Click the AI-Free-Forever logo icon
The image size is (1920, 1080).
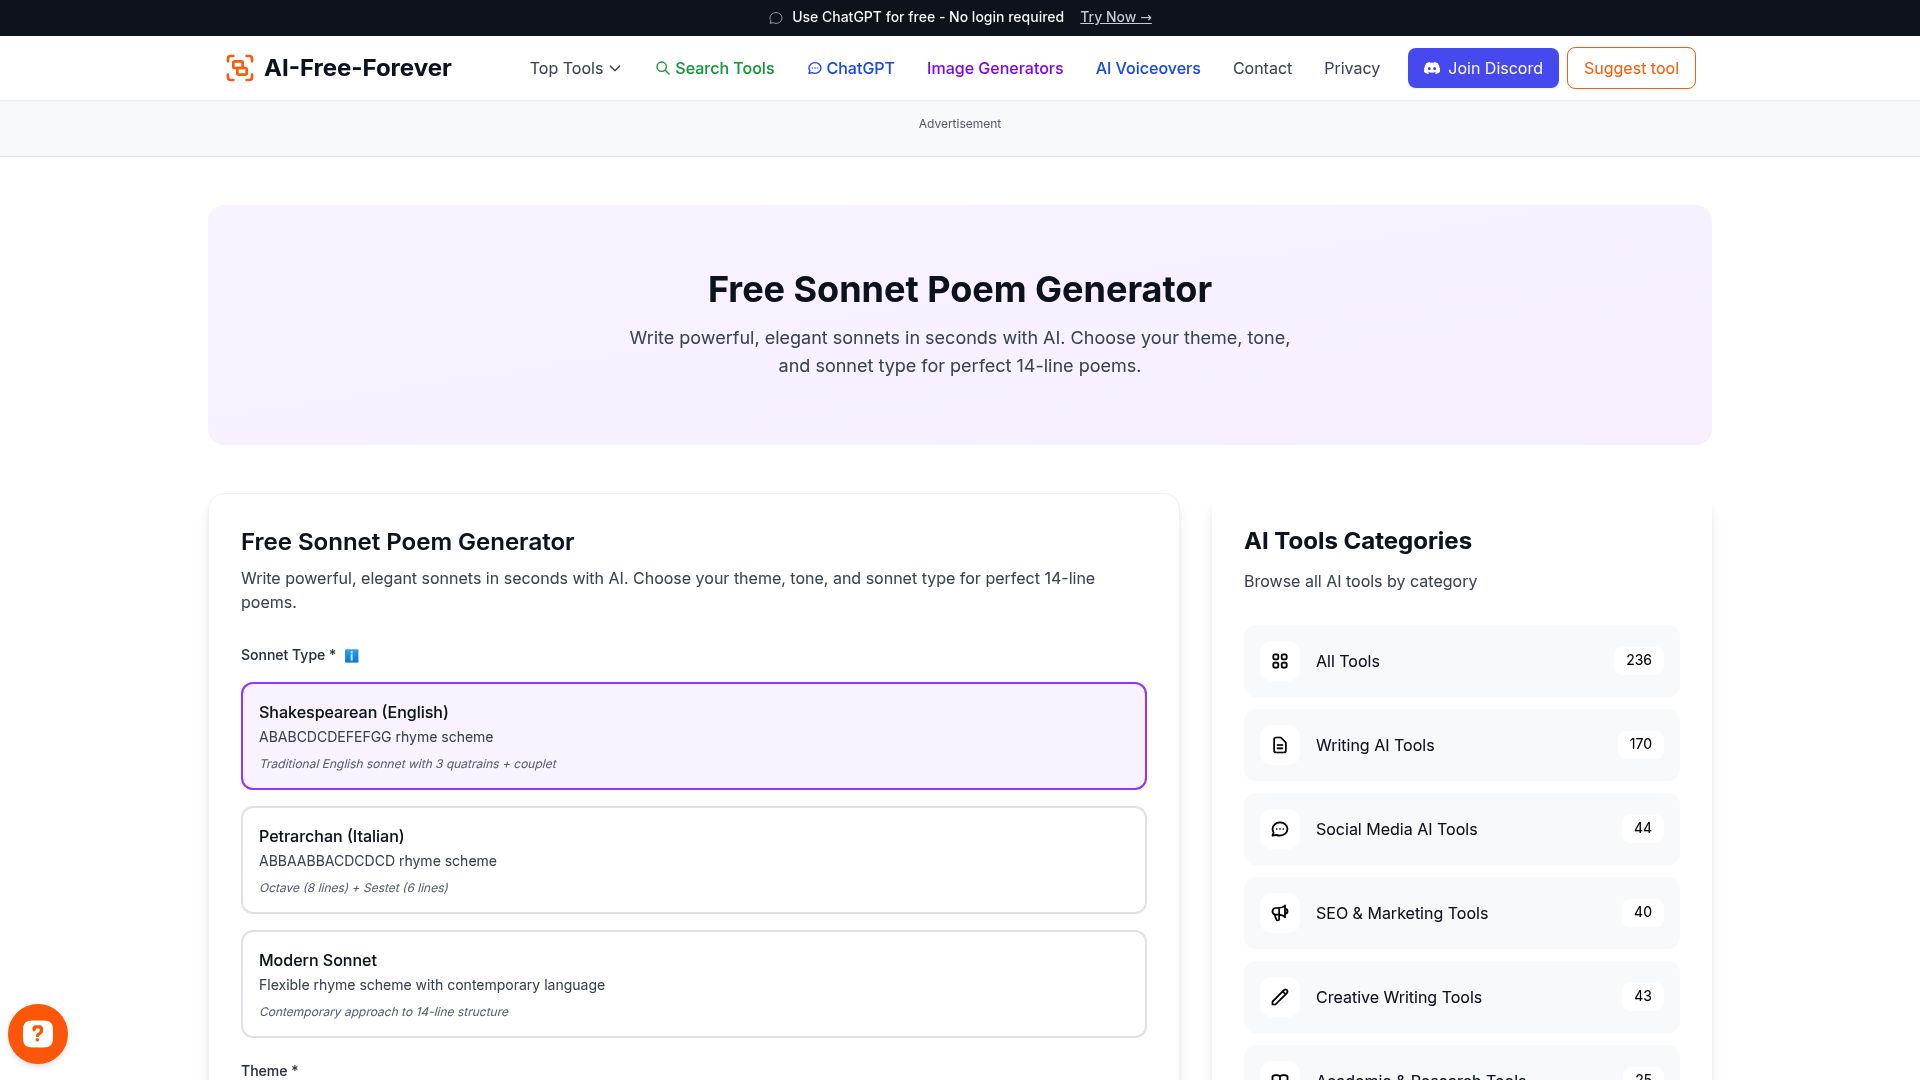[x=240, y=67]
